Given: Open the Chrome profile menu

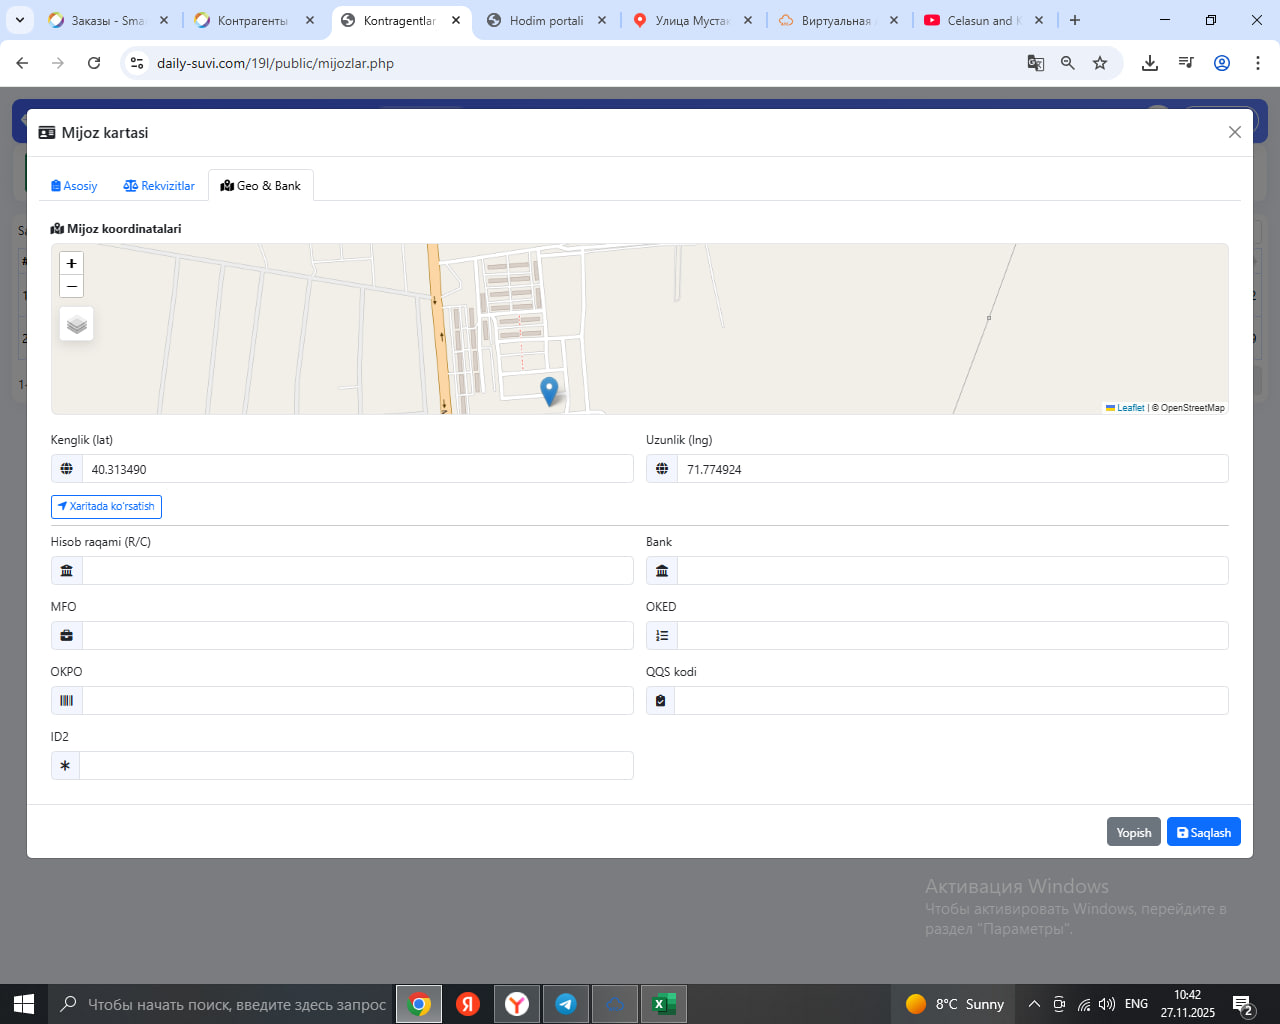Looking at the screenshot, I should [x=1222, y=63].
